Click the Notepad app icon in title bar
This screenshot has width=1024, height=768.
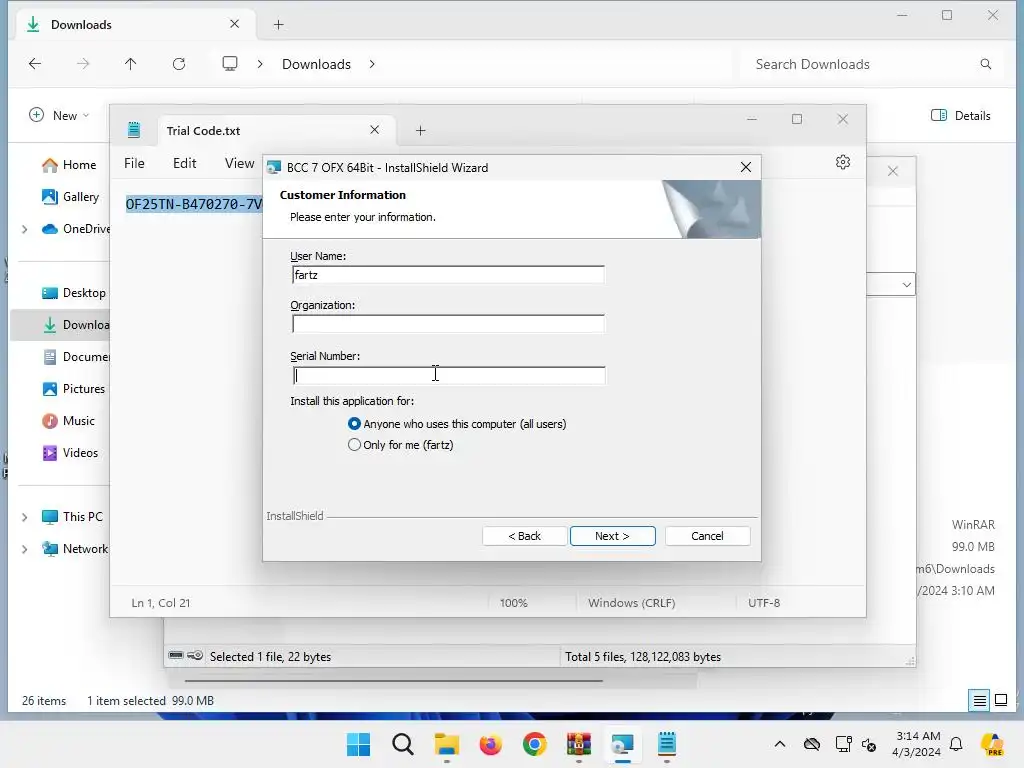pyautogui.click(x=134, y=130)
